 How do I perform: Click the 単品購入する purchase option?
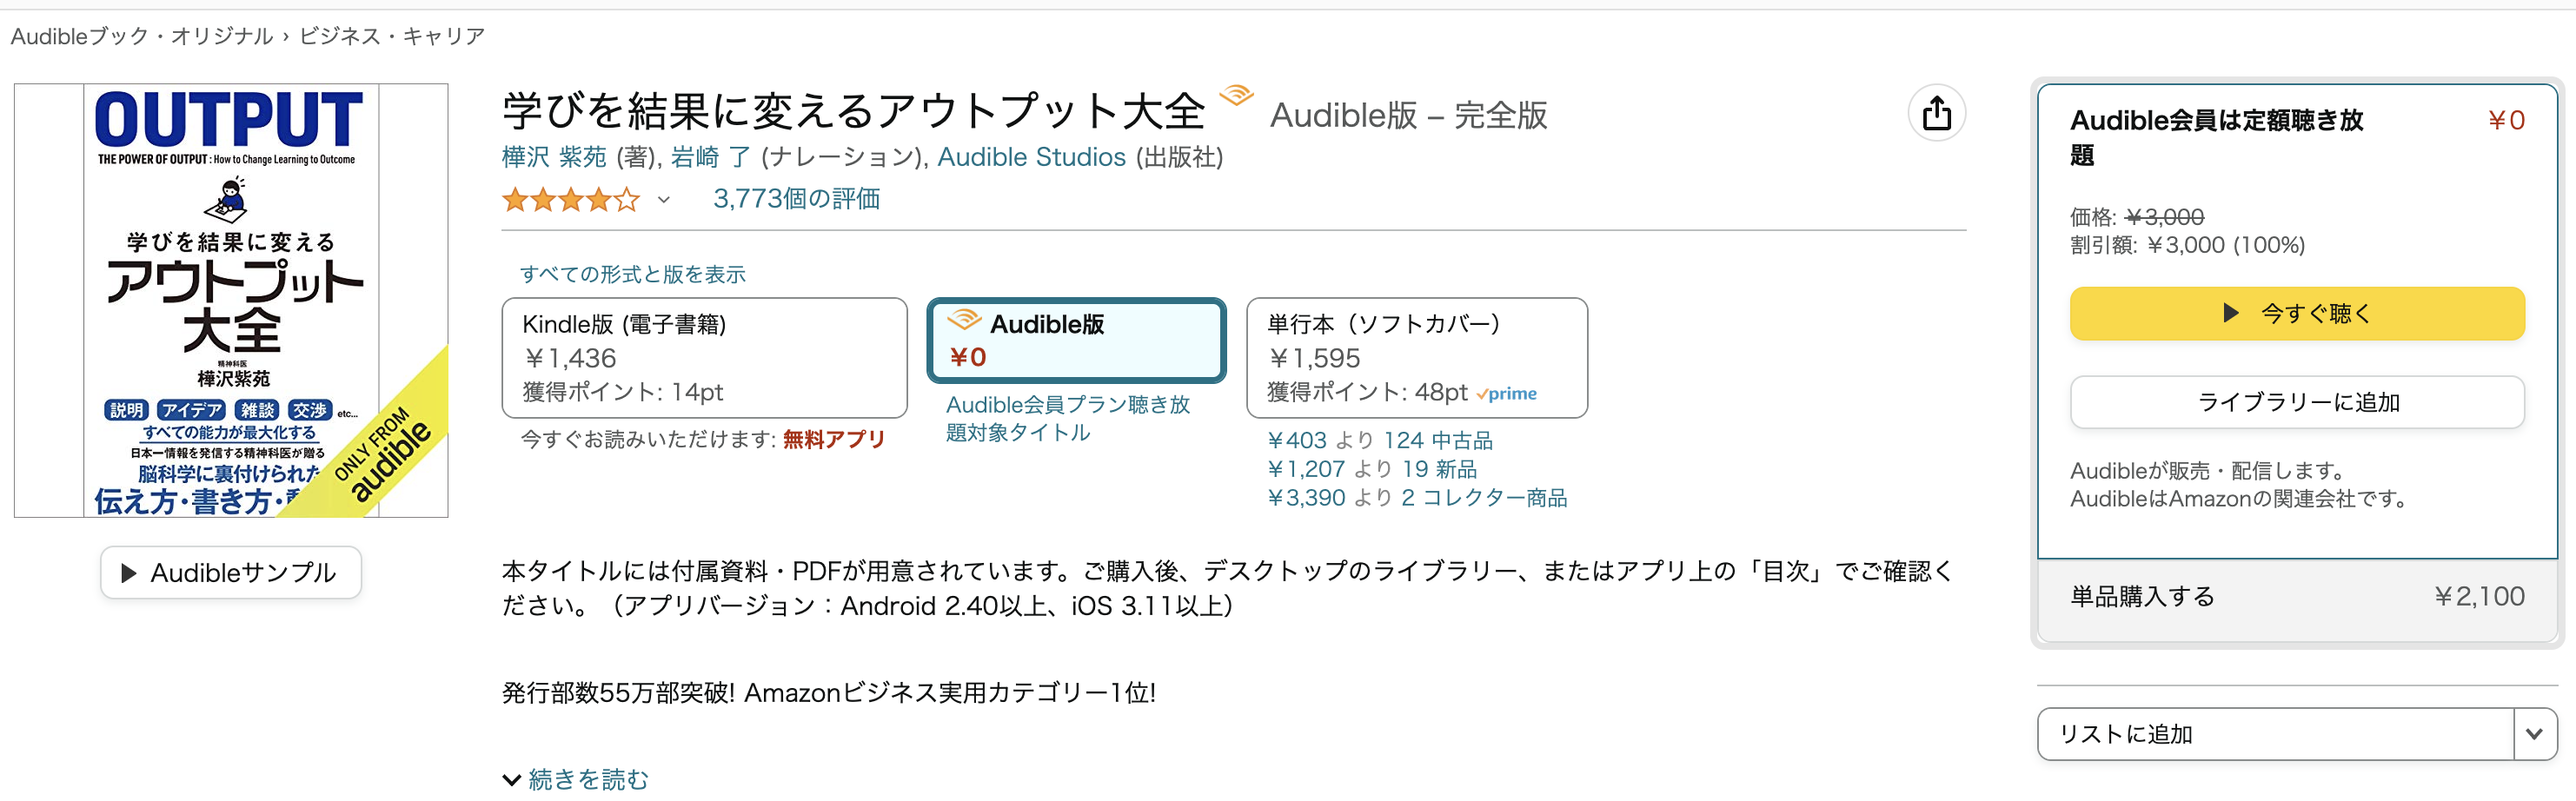(2296, 597)
